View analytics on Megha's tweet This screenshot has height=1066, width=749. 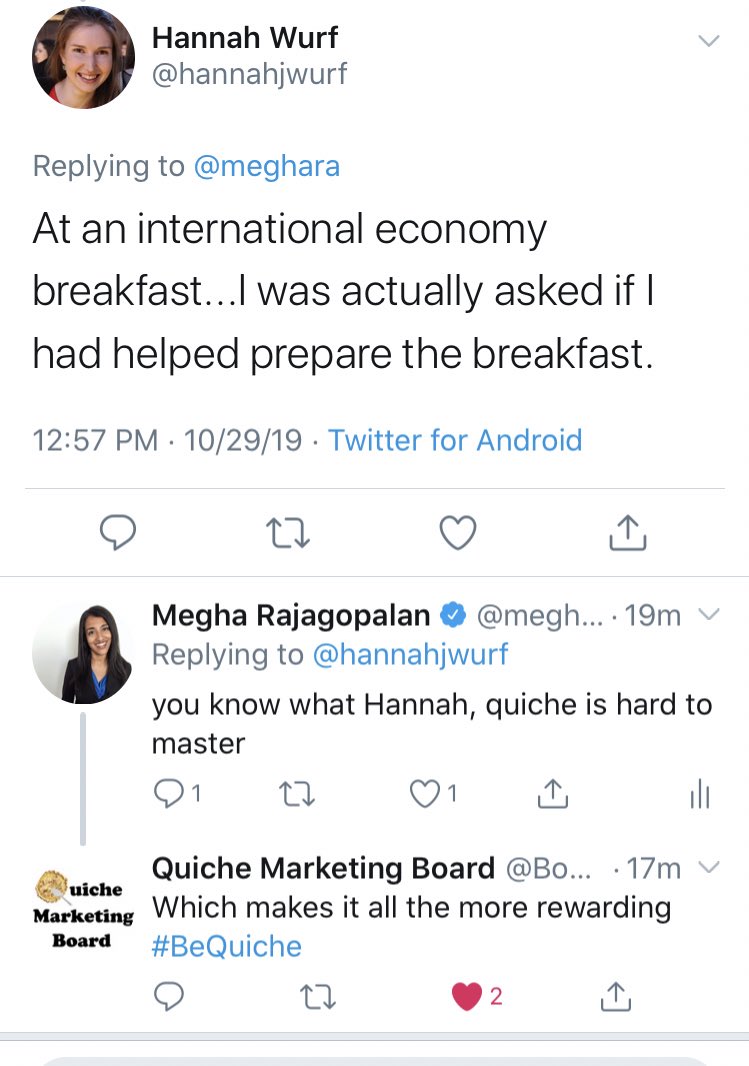[x=700, y=795]
